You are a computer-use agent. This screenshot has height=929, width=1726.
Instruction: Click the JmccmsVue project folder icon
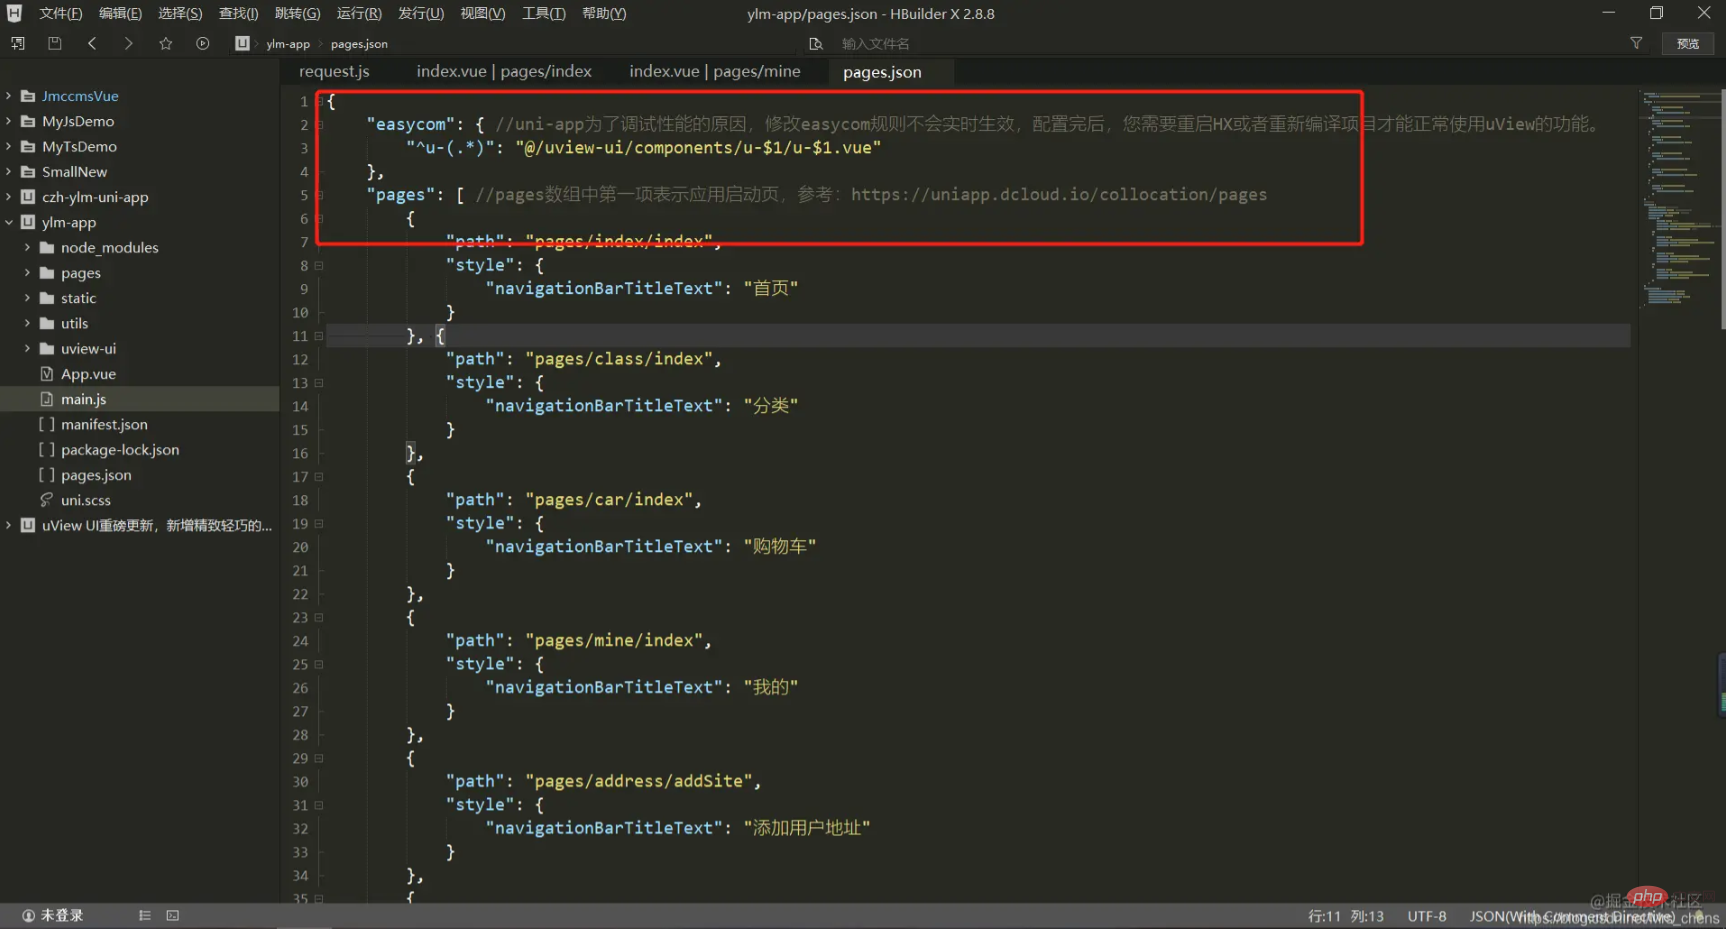pyautogui.click(x=28, y=95)
